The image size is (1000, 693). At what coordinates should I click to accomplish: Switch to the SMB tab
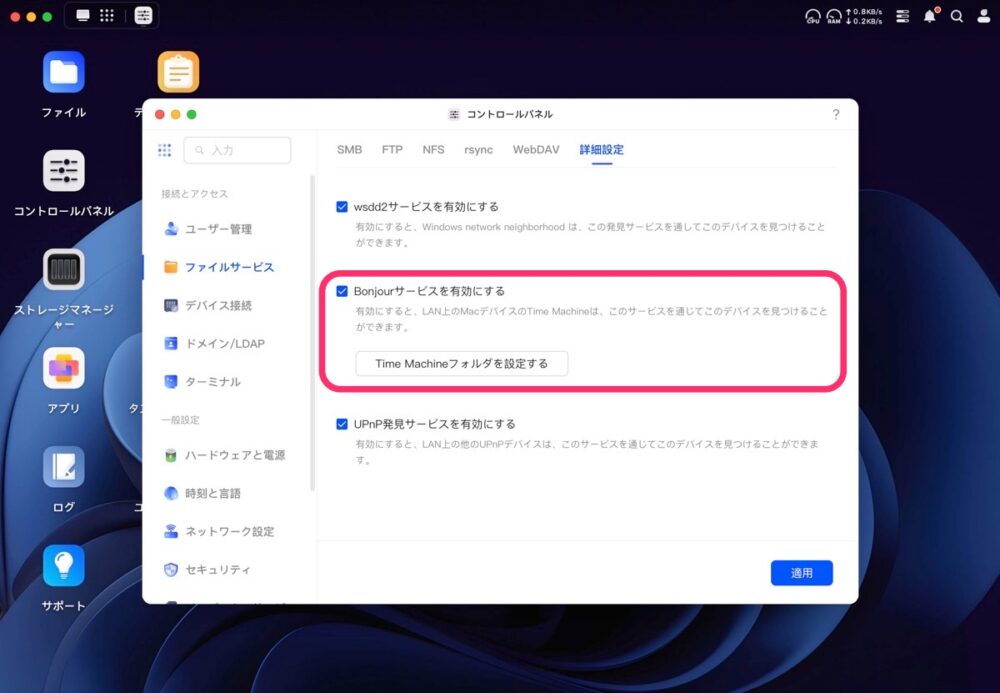tap(349, 150)
